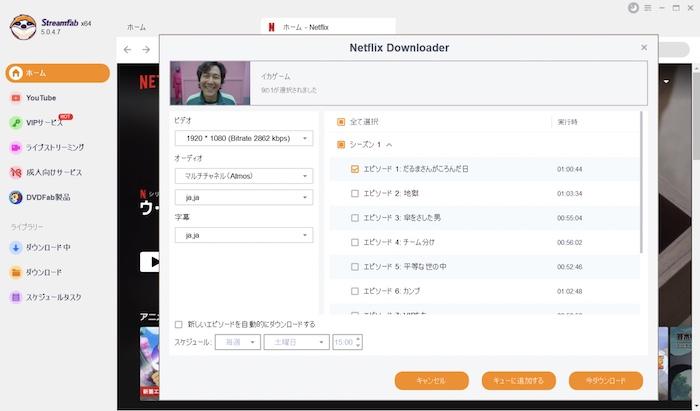
Task: Click the 実行時 column header
Action: coord(567,122)
